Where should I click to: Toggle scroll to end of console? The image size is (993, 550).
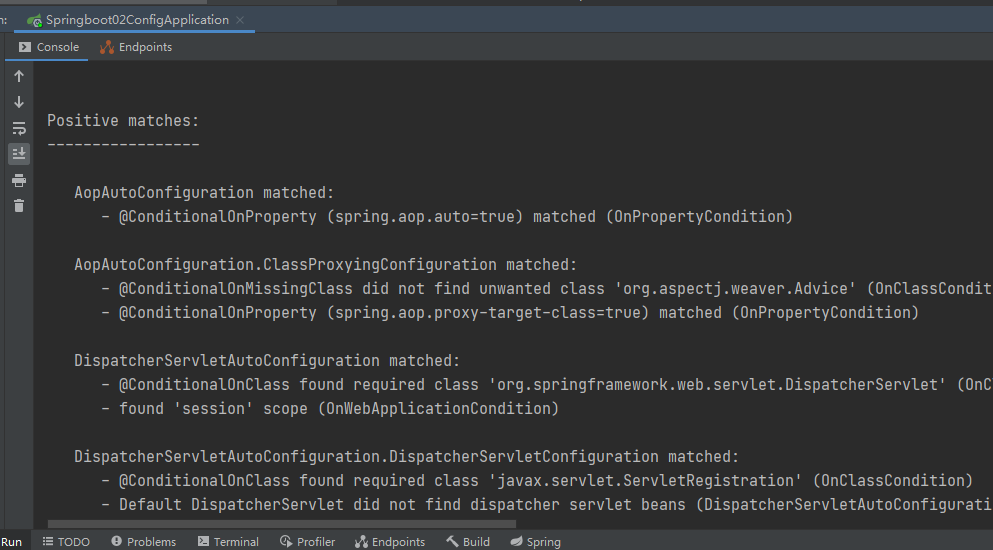[x=19, y=154]
